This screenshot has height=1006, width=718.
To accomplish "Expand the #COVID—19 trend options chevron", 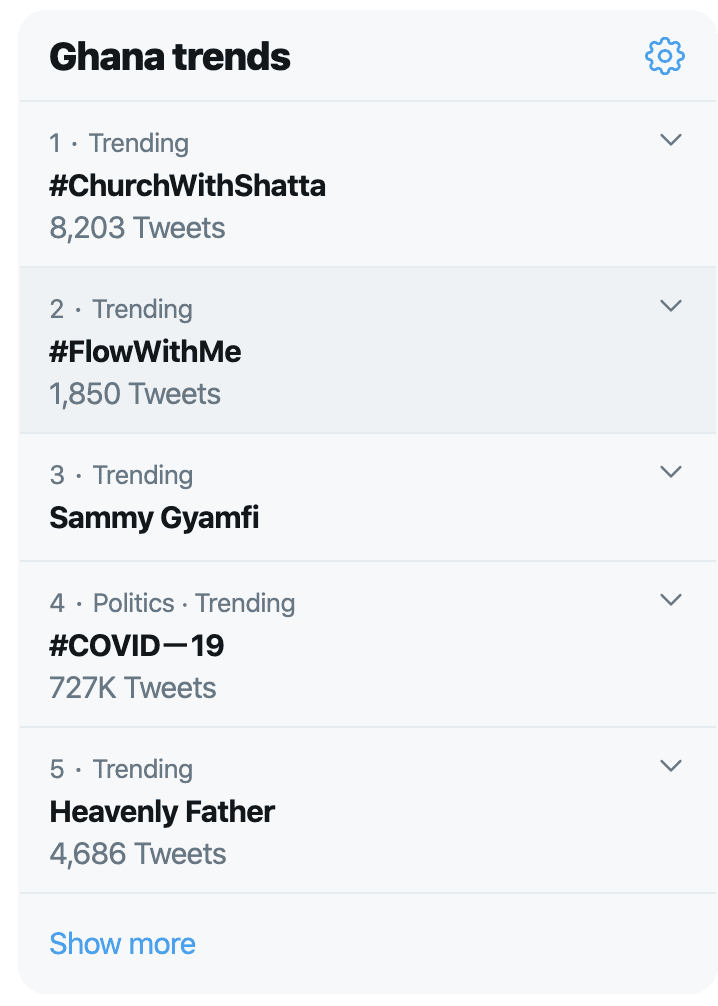I will pyautogui.click(x=671, y=599).
